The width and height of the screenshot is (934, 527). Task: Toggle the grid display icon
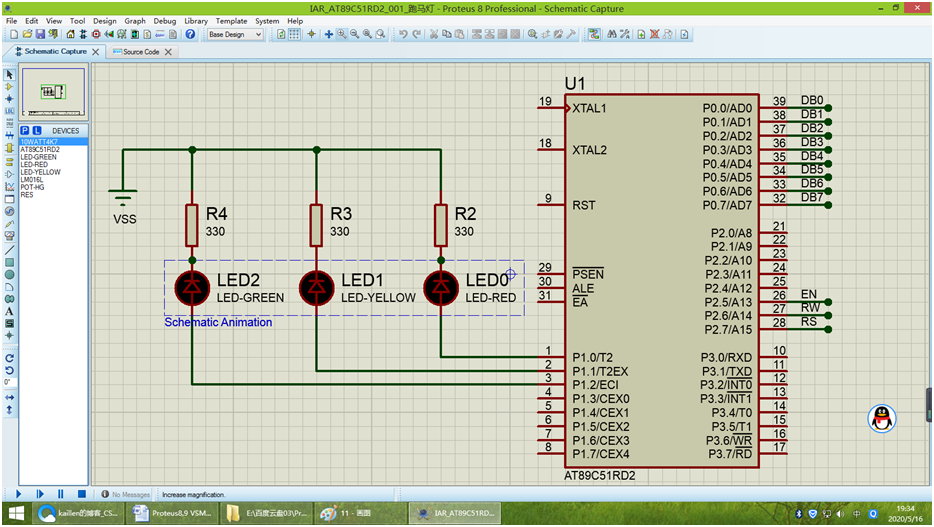pyautogui.click(x=294, y=35)
